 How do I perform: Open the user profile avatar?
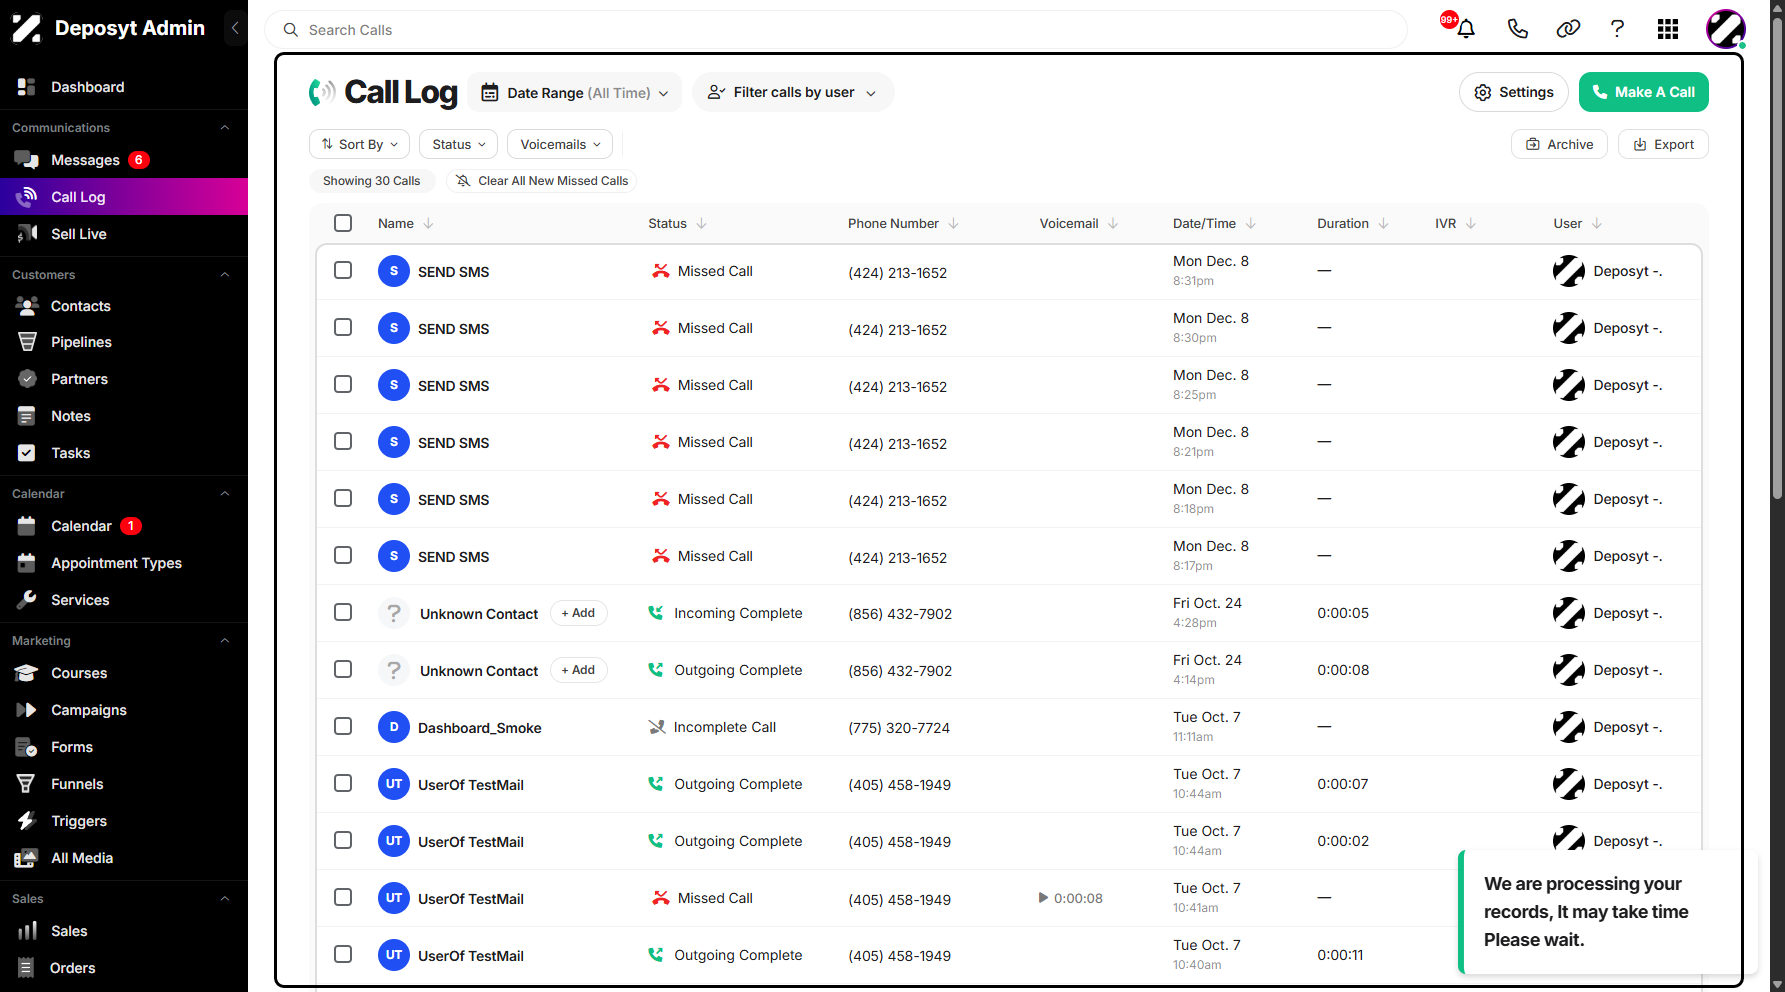click(x=1725, y=29)
